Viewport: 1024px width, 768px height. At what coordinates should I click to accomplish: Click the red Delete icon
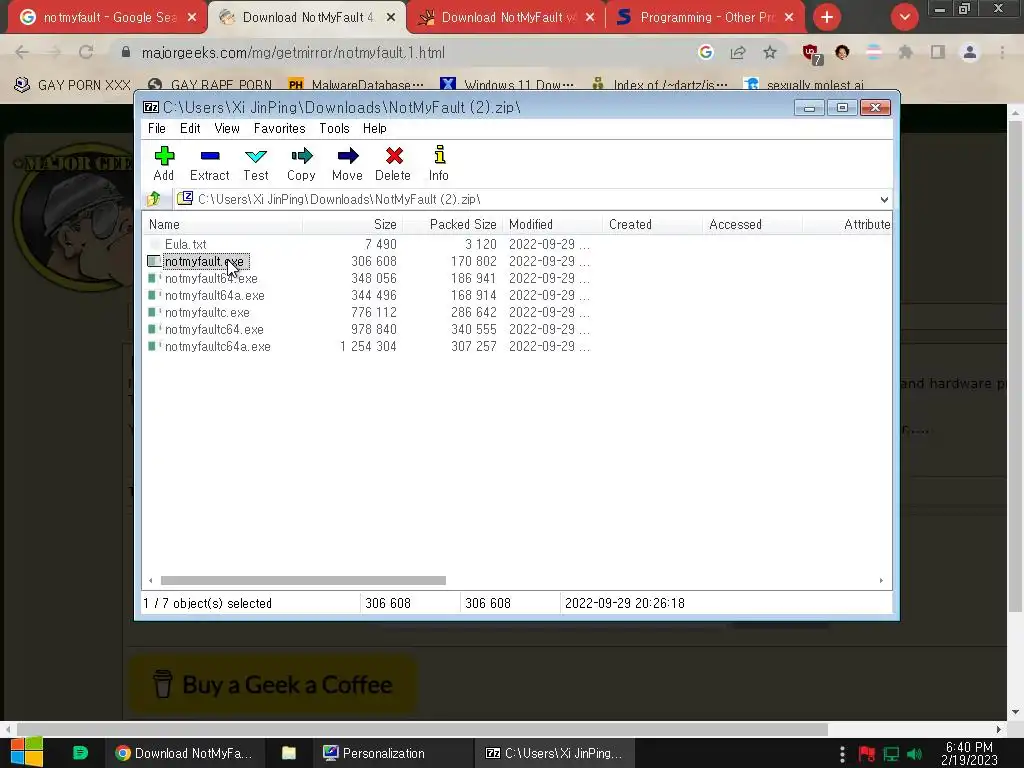coord(393,163)
